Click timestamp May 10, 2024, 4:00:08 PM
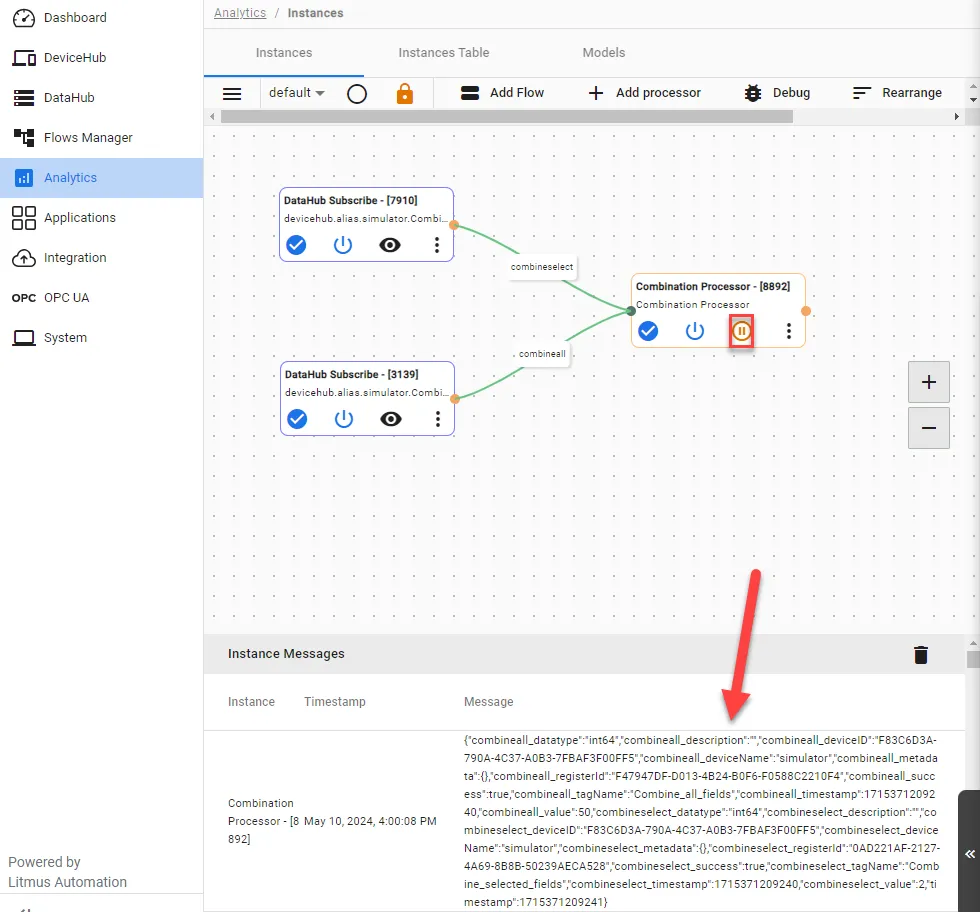This screenshot has width=980, height=912. (370, 821)
